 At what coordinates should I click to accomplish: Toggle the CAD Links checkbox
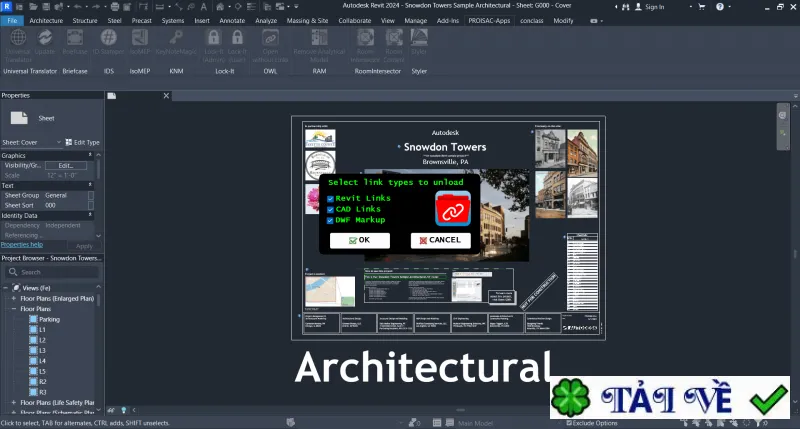[x=330, y=210]
